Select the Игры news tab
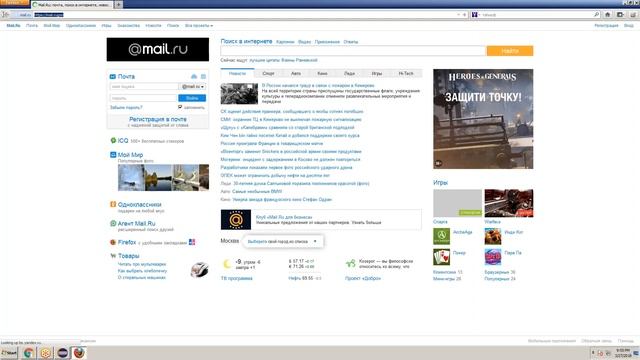This screenshot has width=640, height=360. [x=377, y=73]
